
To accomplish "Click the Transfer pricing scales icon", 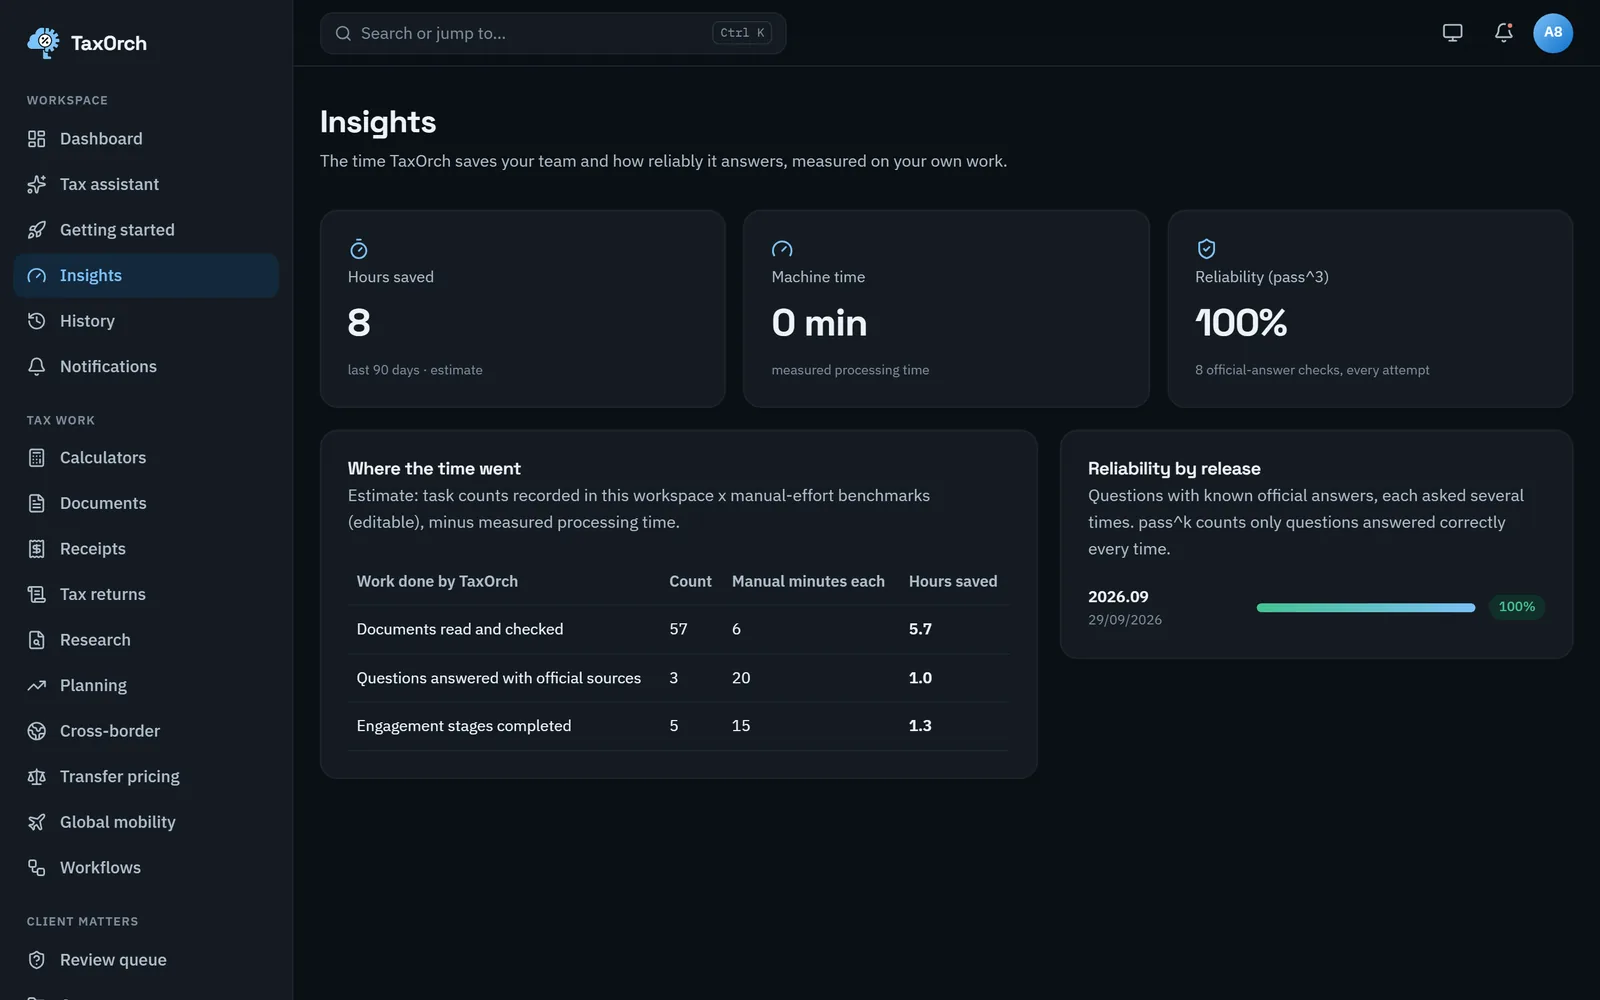I will tap(37, 776).
